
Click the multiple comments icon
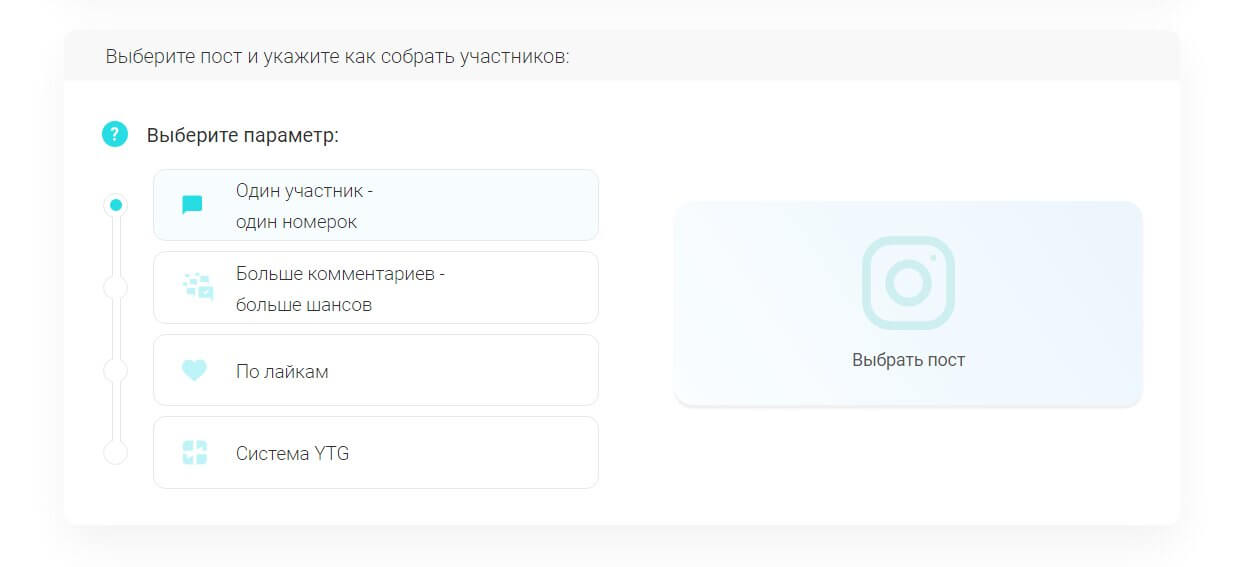(x=197, y=287)
